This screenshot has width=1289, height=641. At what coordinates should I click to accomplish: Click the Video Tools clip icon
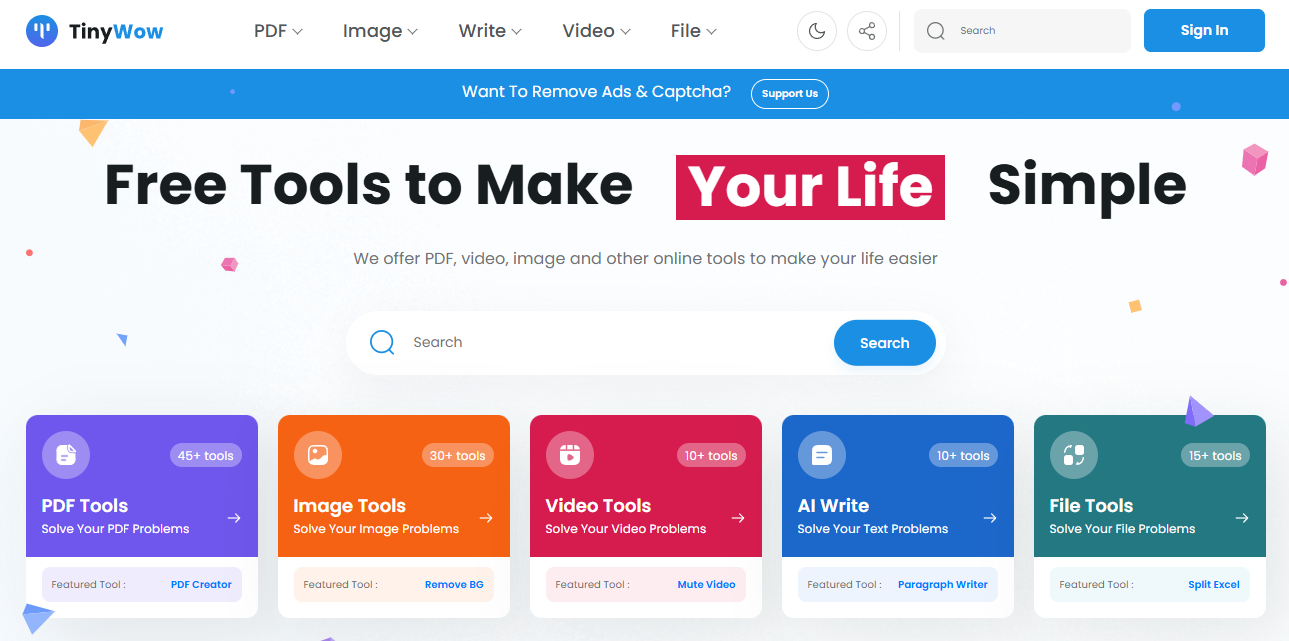tap(570, 455)
